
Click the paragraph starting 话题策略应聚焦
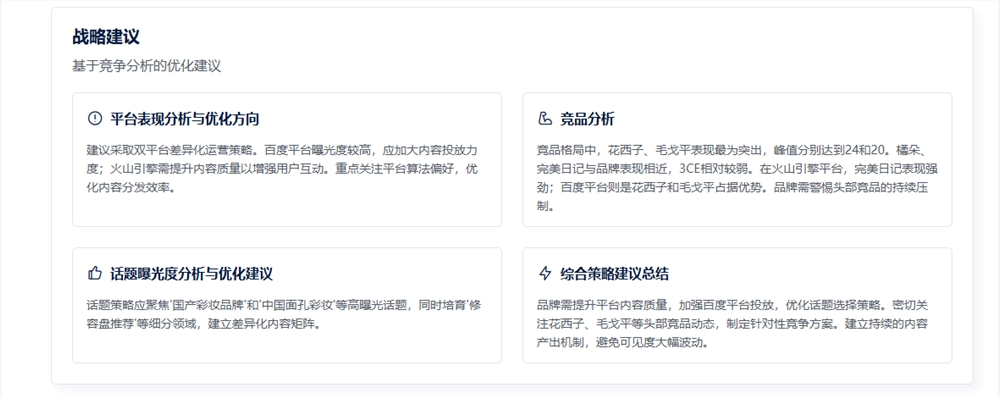point(284,314)
